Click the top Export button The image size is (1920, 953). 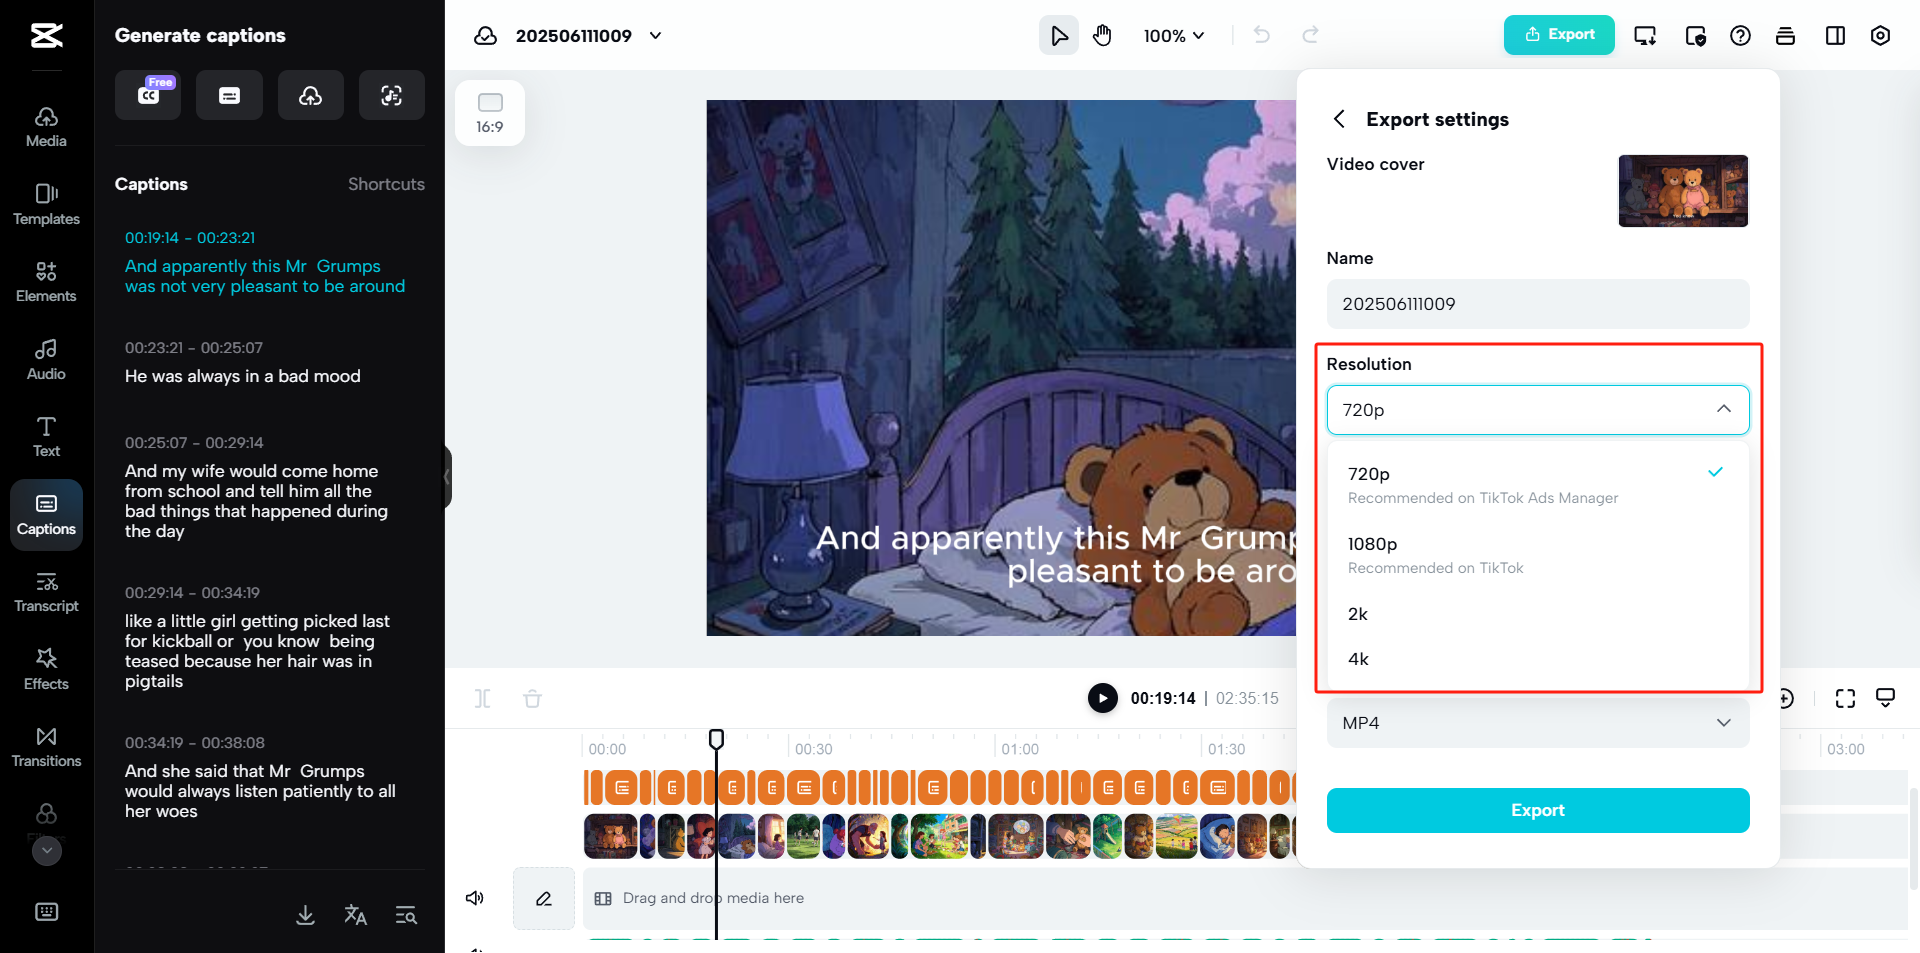click(x=1559, y=35)
